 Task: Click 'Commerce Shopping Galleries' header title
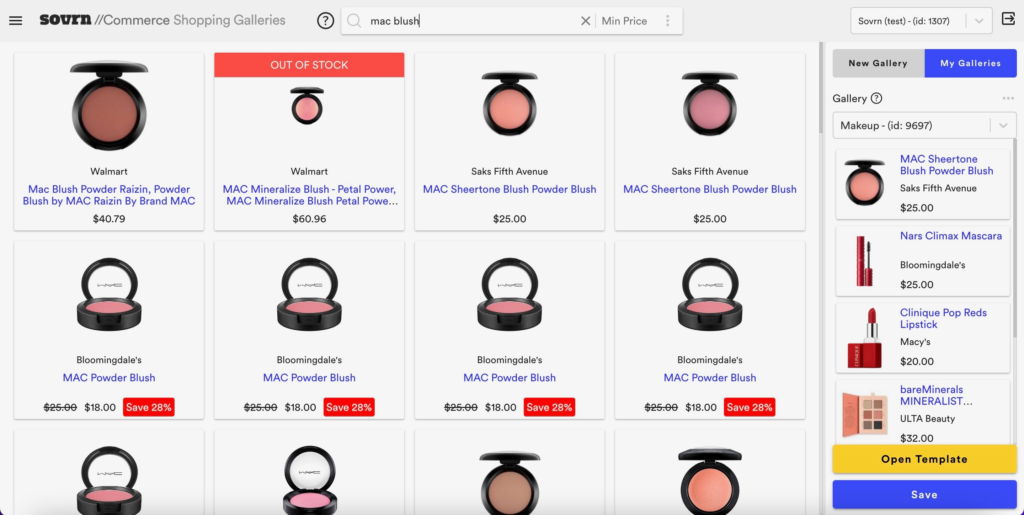tap(189, 20)
